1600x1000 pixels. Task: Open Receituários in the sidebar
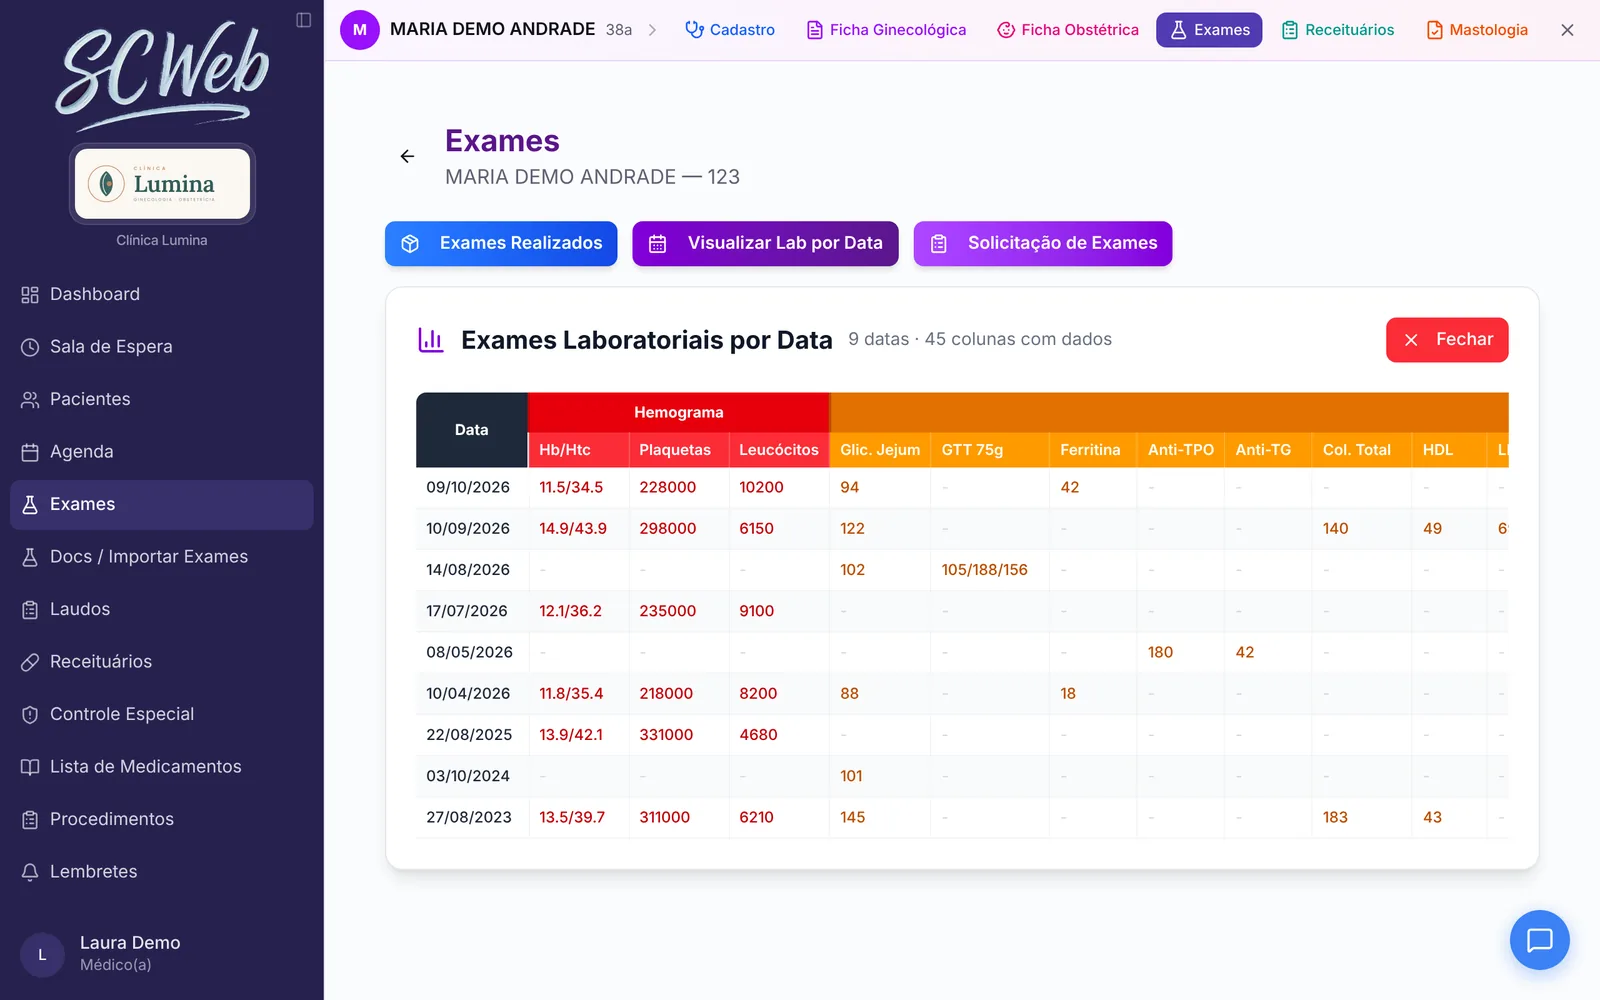pyautogui.click(x=162, y=662)
